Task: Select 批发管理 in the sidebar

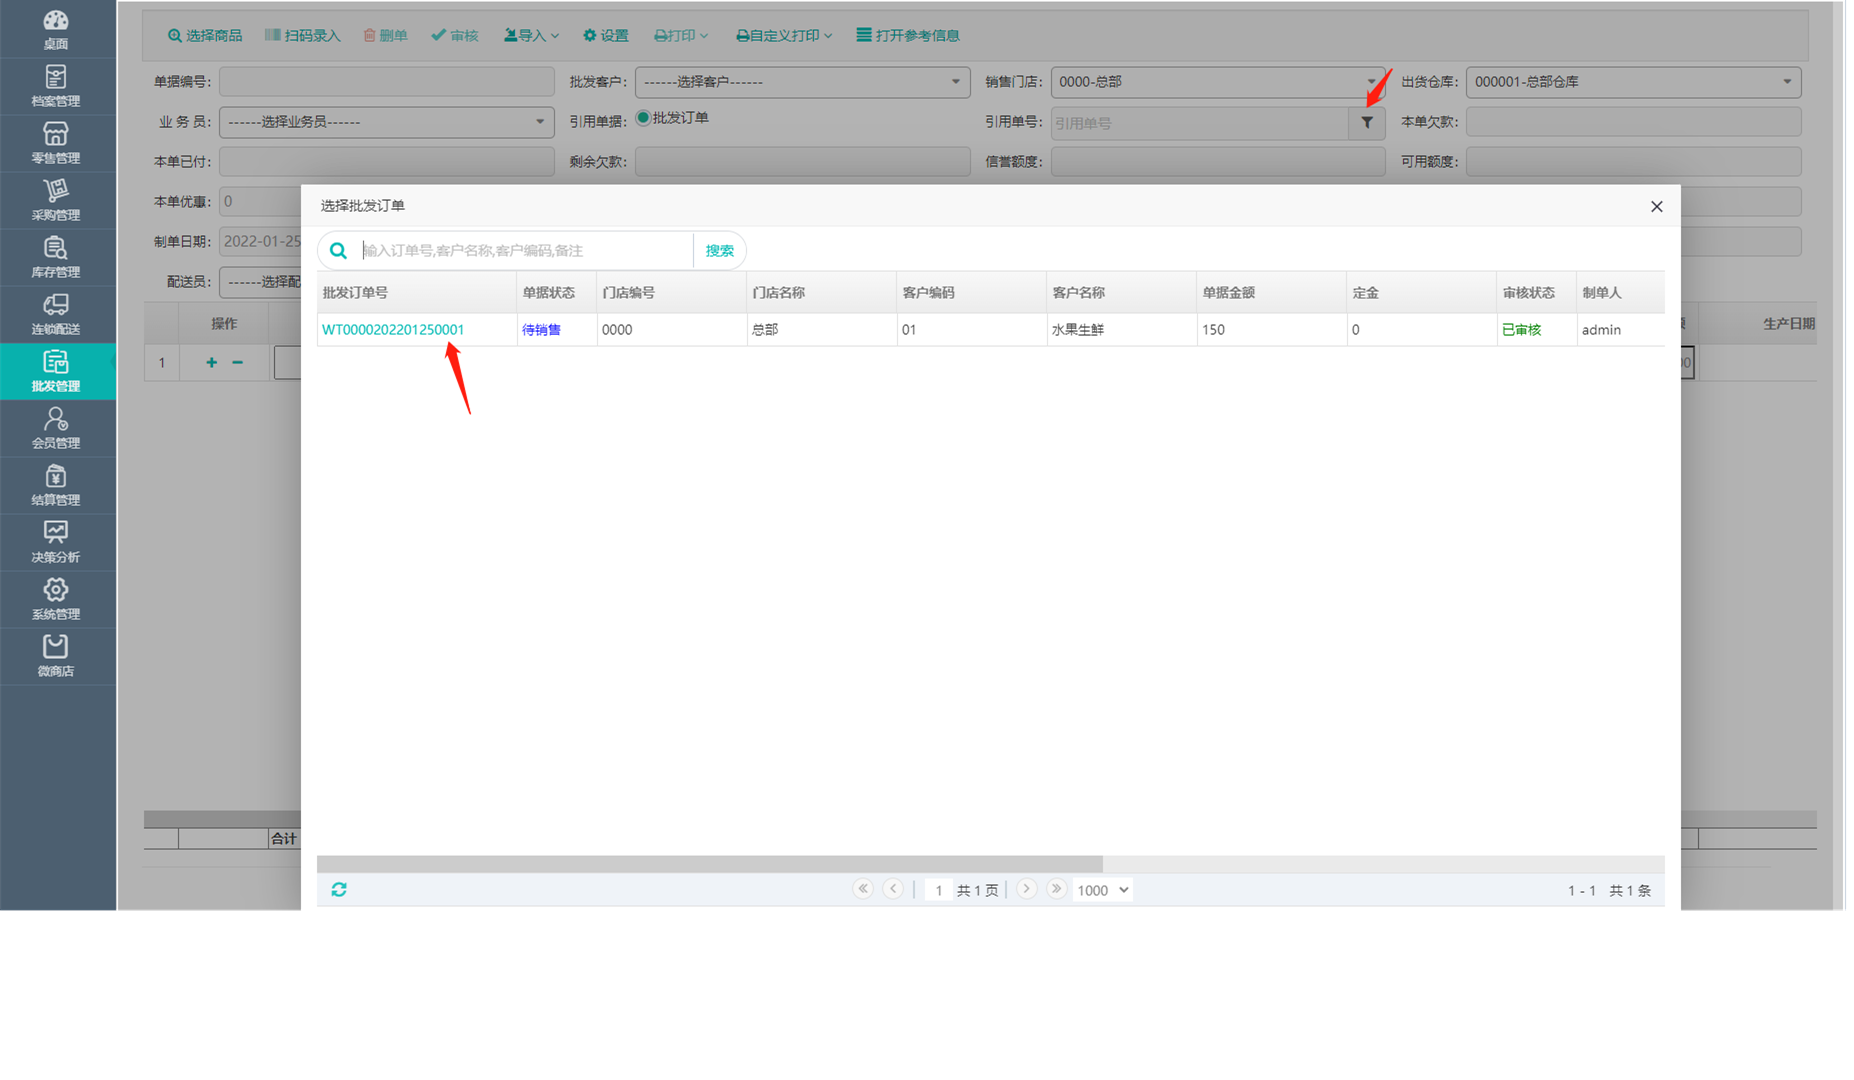Action: pyautogui.click(x=56, y=371)
